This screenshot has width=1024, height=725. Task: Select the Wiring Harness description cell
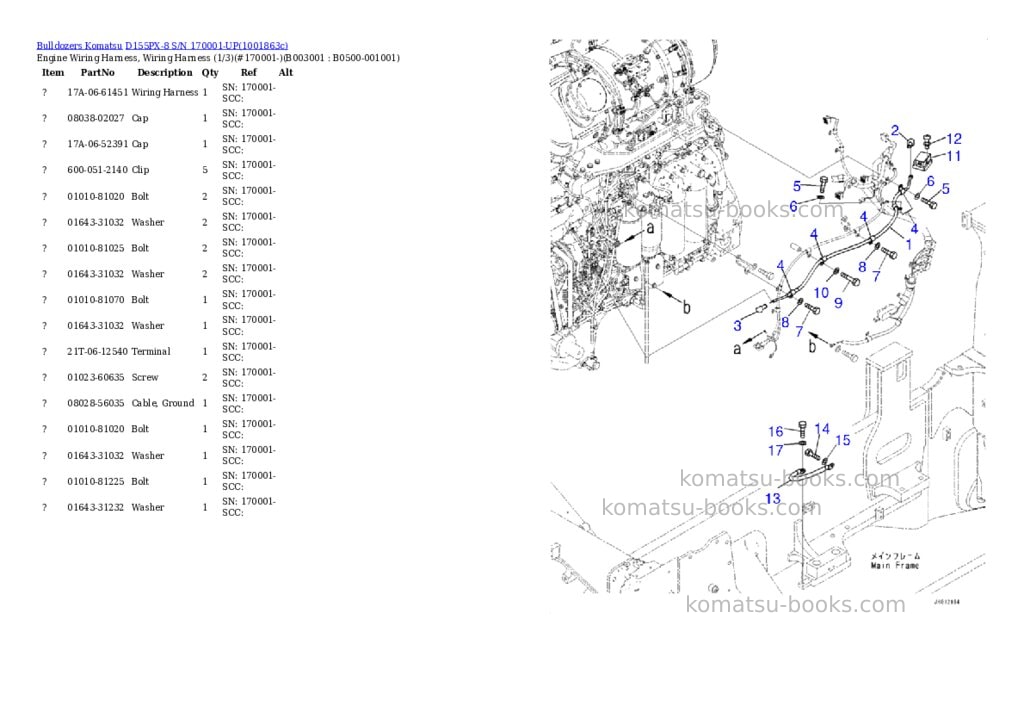(x=165, y=93)
